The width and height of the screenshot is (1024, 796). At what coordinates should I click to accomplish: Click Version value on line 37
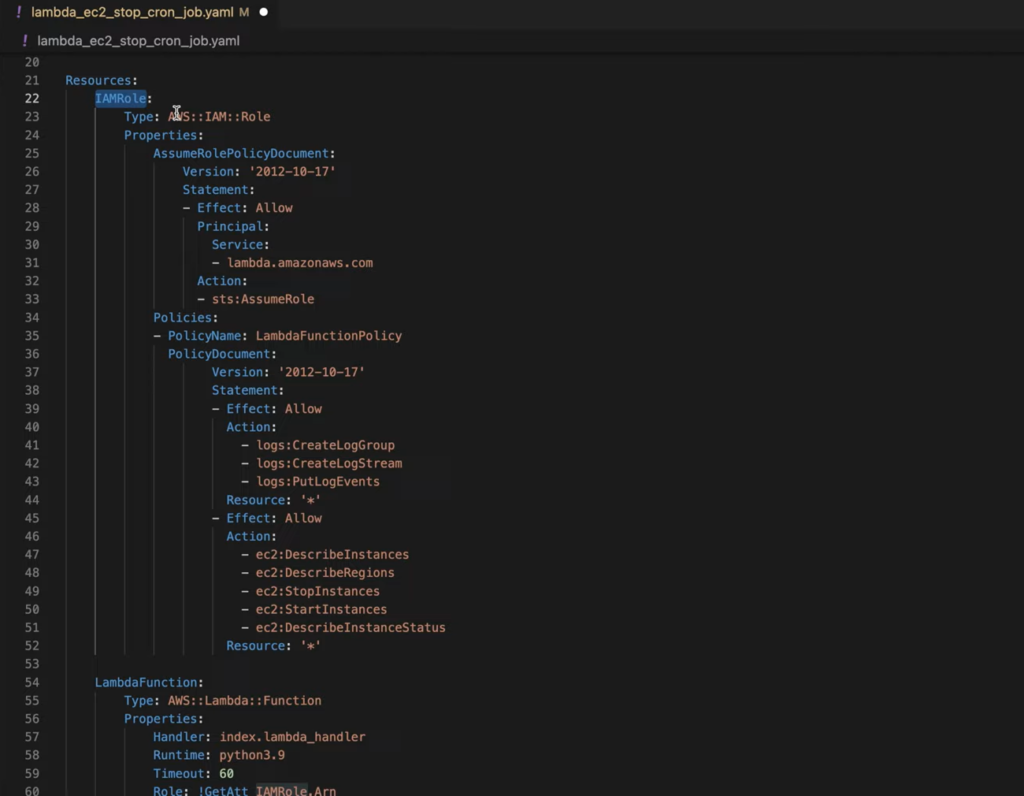(x=321, y=372)
